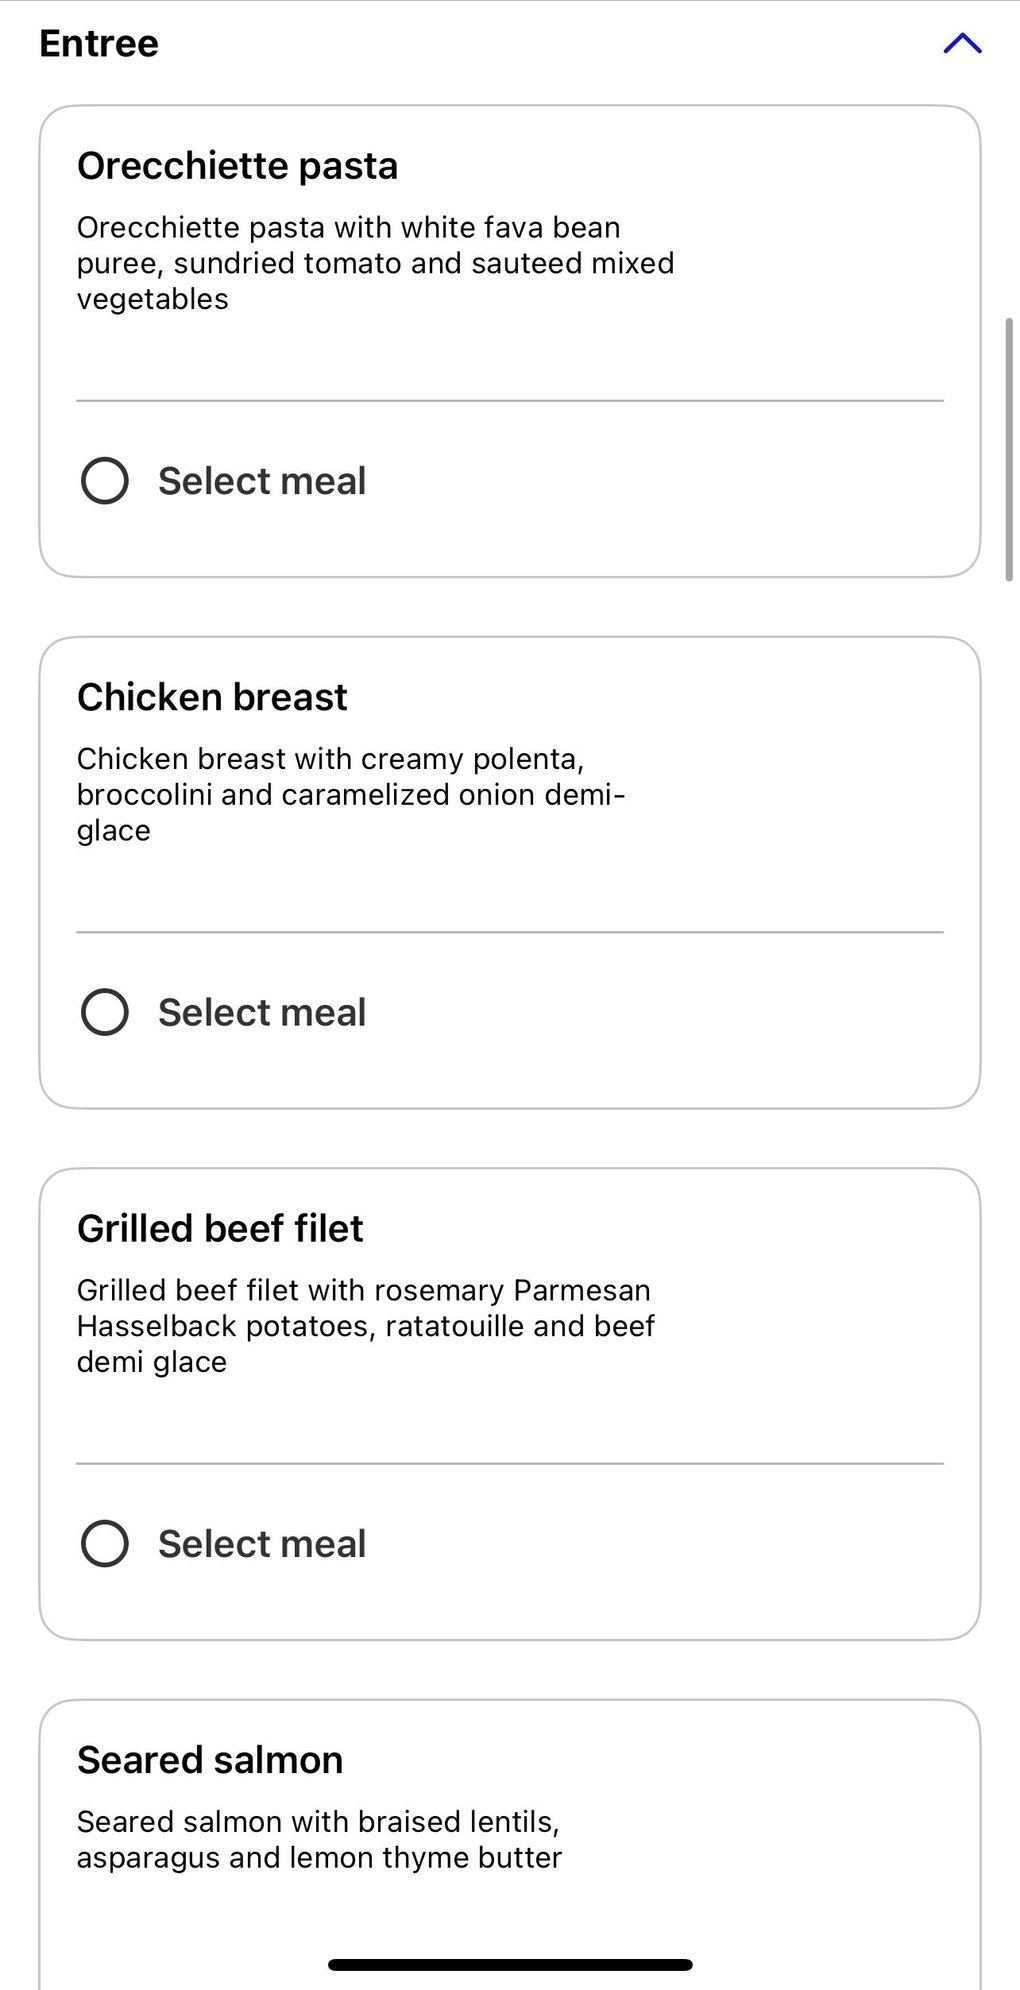This screenshot has width=1020, height=1990.
Task: Select the Orecchiette pasta radio button
Action: coord(105,481)
